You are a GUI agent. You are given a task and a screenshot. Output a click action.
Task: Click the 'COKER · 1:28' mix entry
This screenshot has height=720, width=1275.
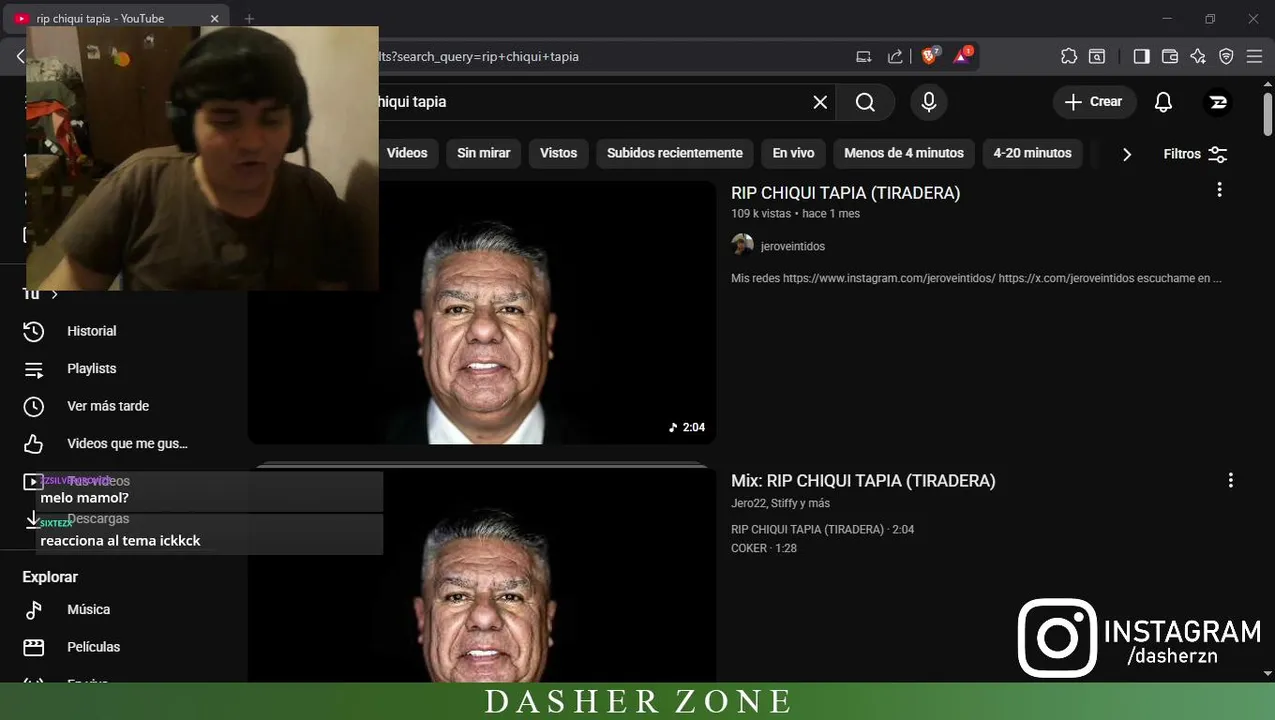(764, 548)
